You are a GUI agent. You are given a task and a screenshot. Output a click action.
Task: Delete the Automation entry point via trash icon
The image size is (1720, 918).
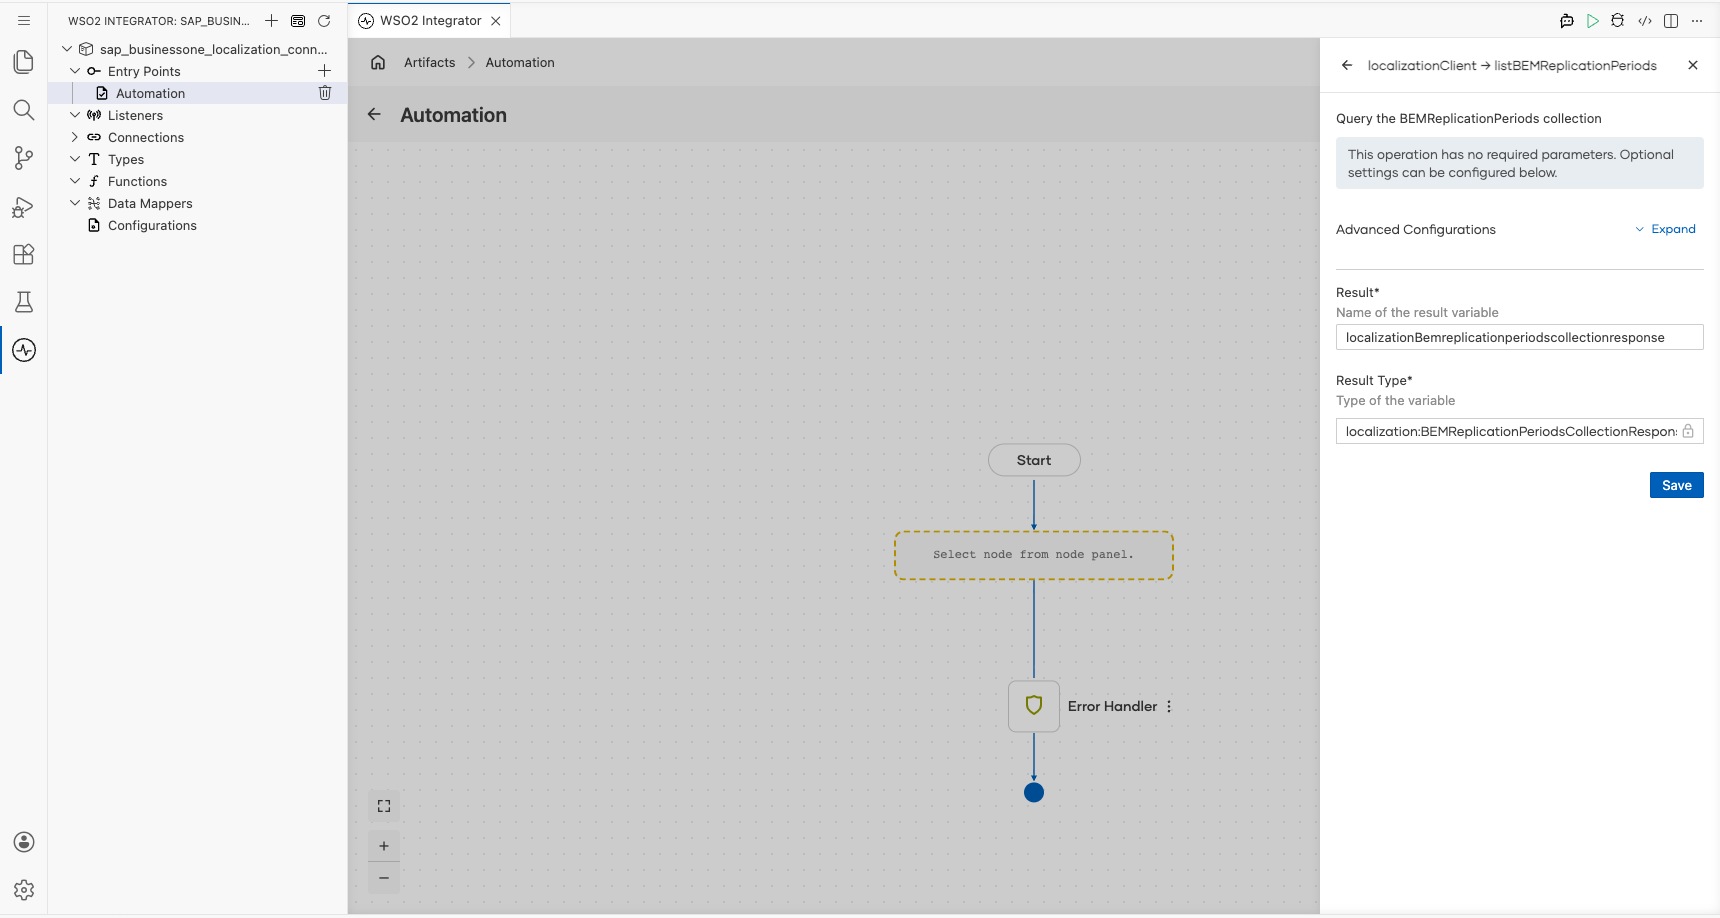pos(325,93)
